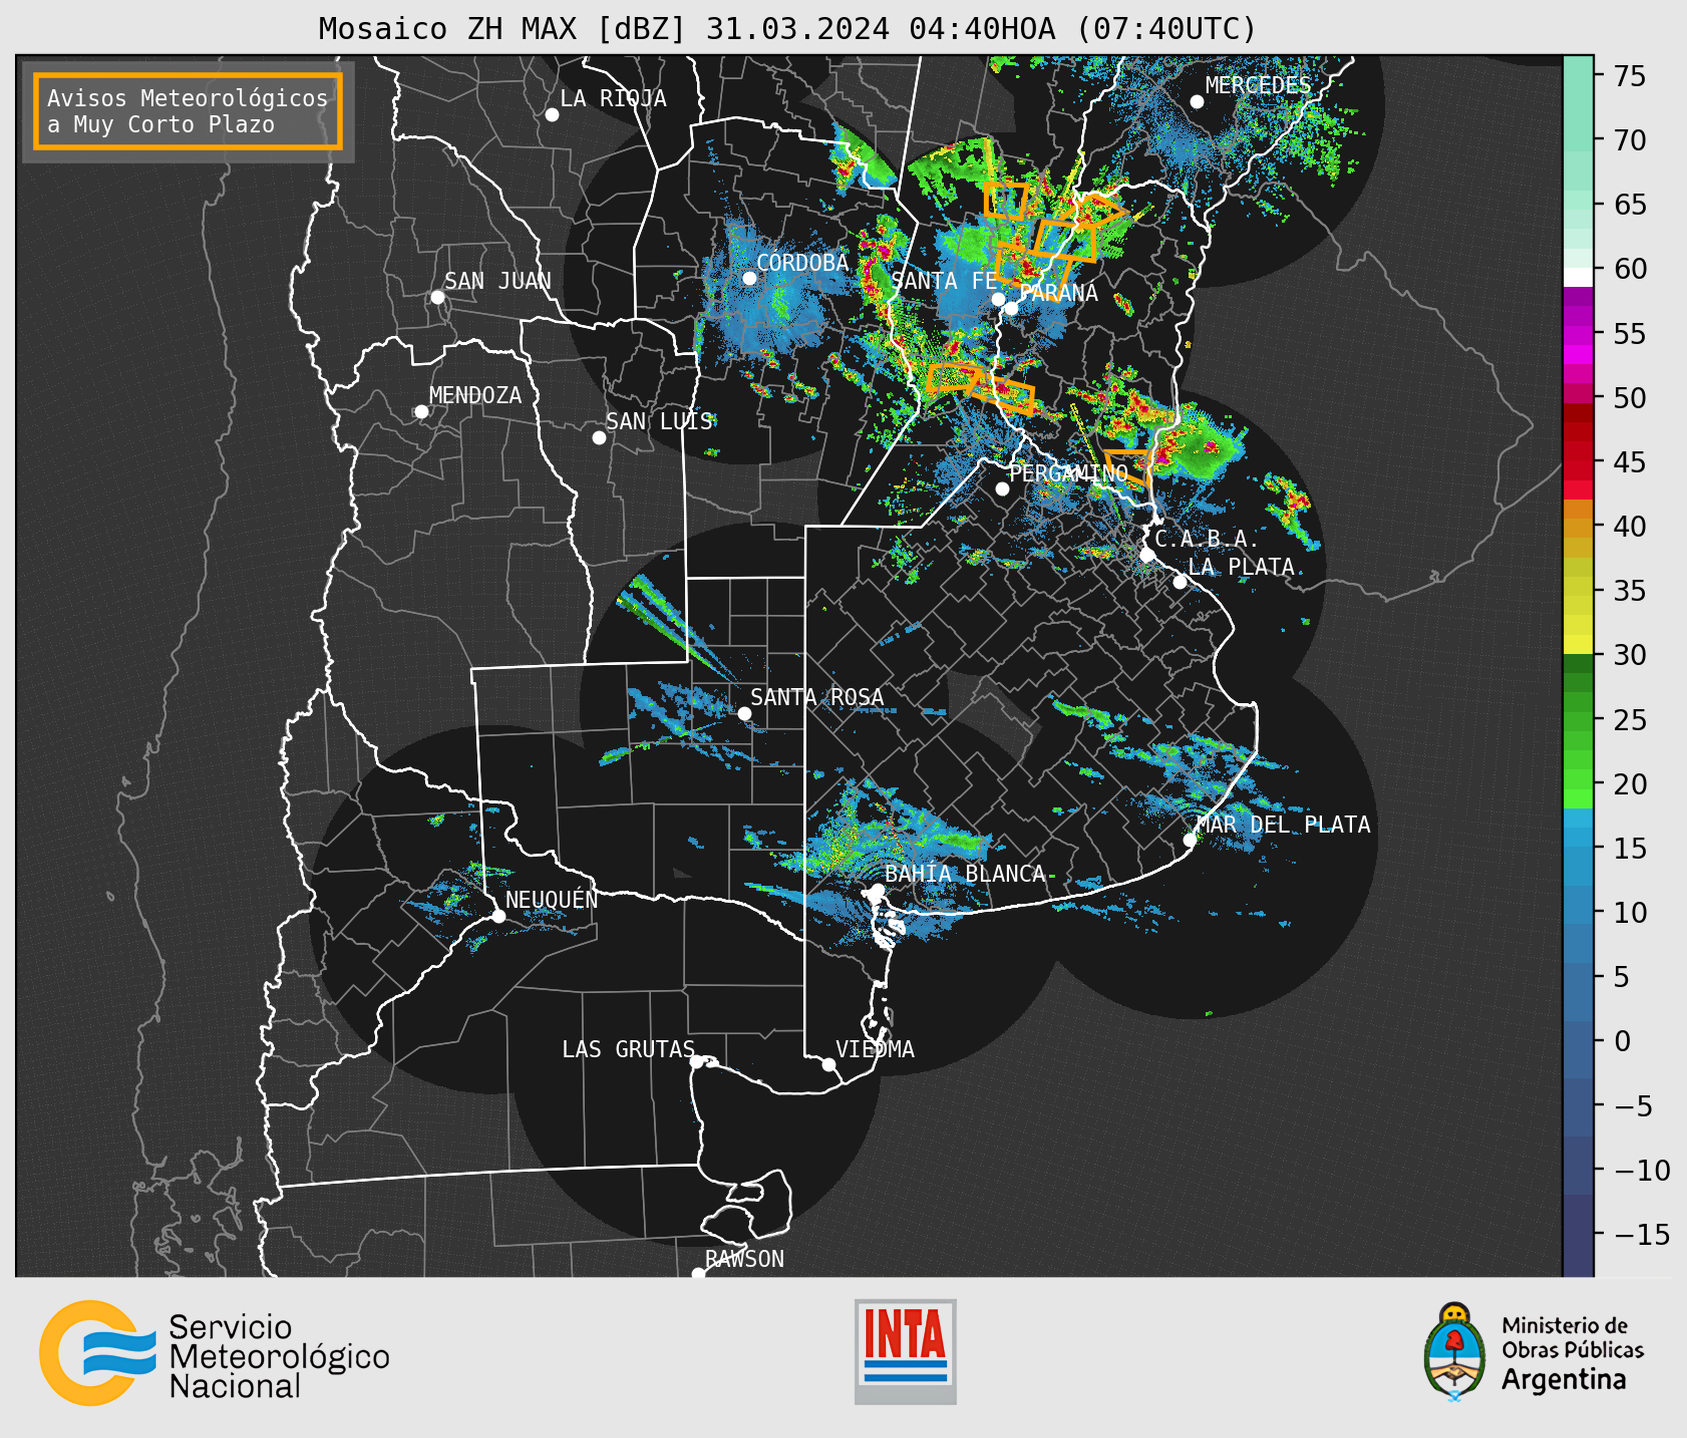Click the LAS GRUTAS city label

pos(628,1049)
